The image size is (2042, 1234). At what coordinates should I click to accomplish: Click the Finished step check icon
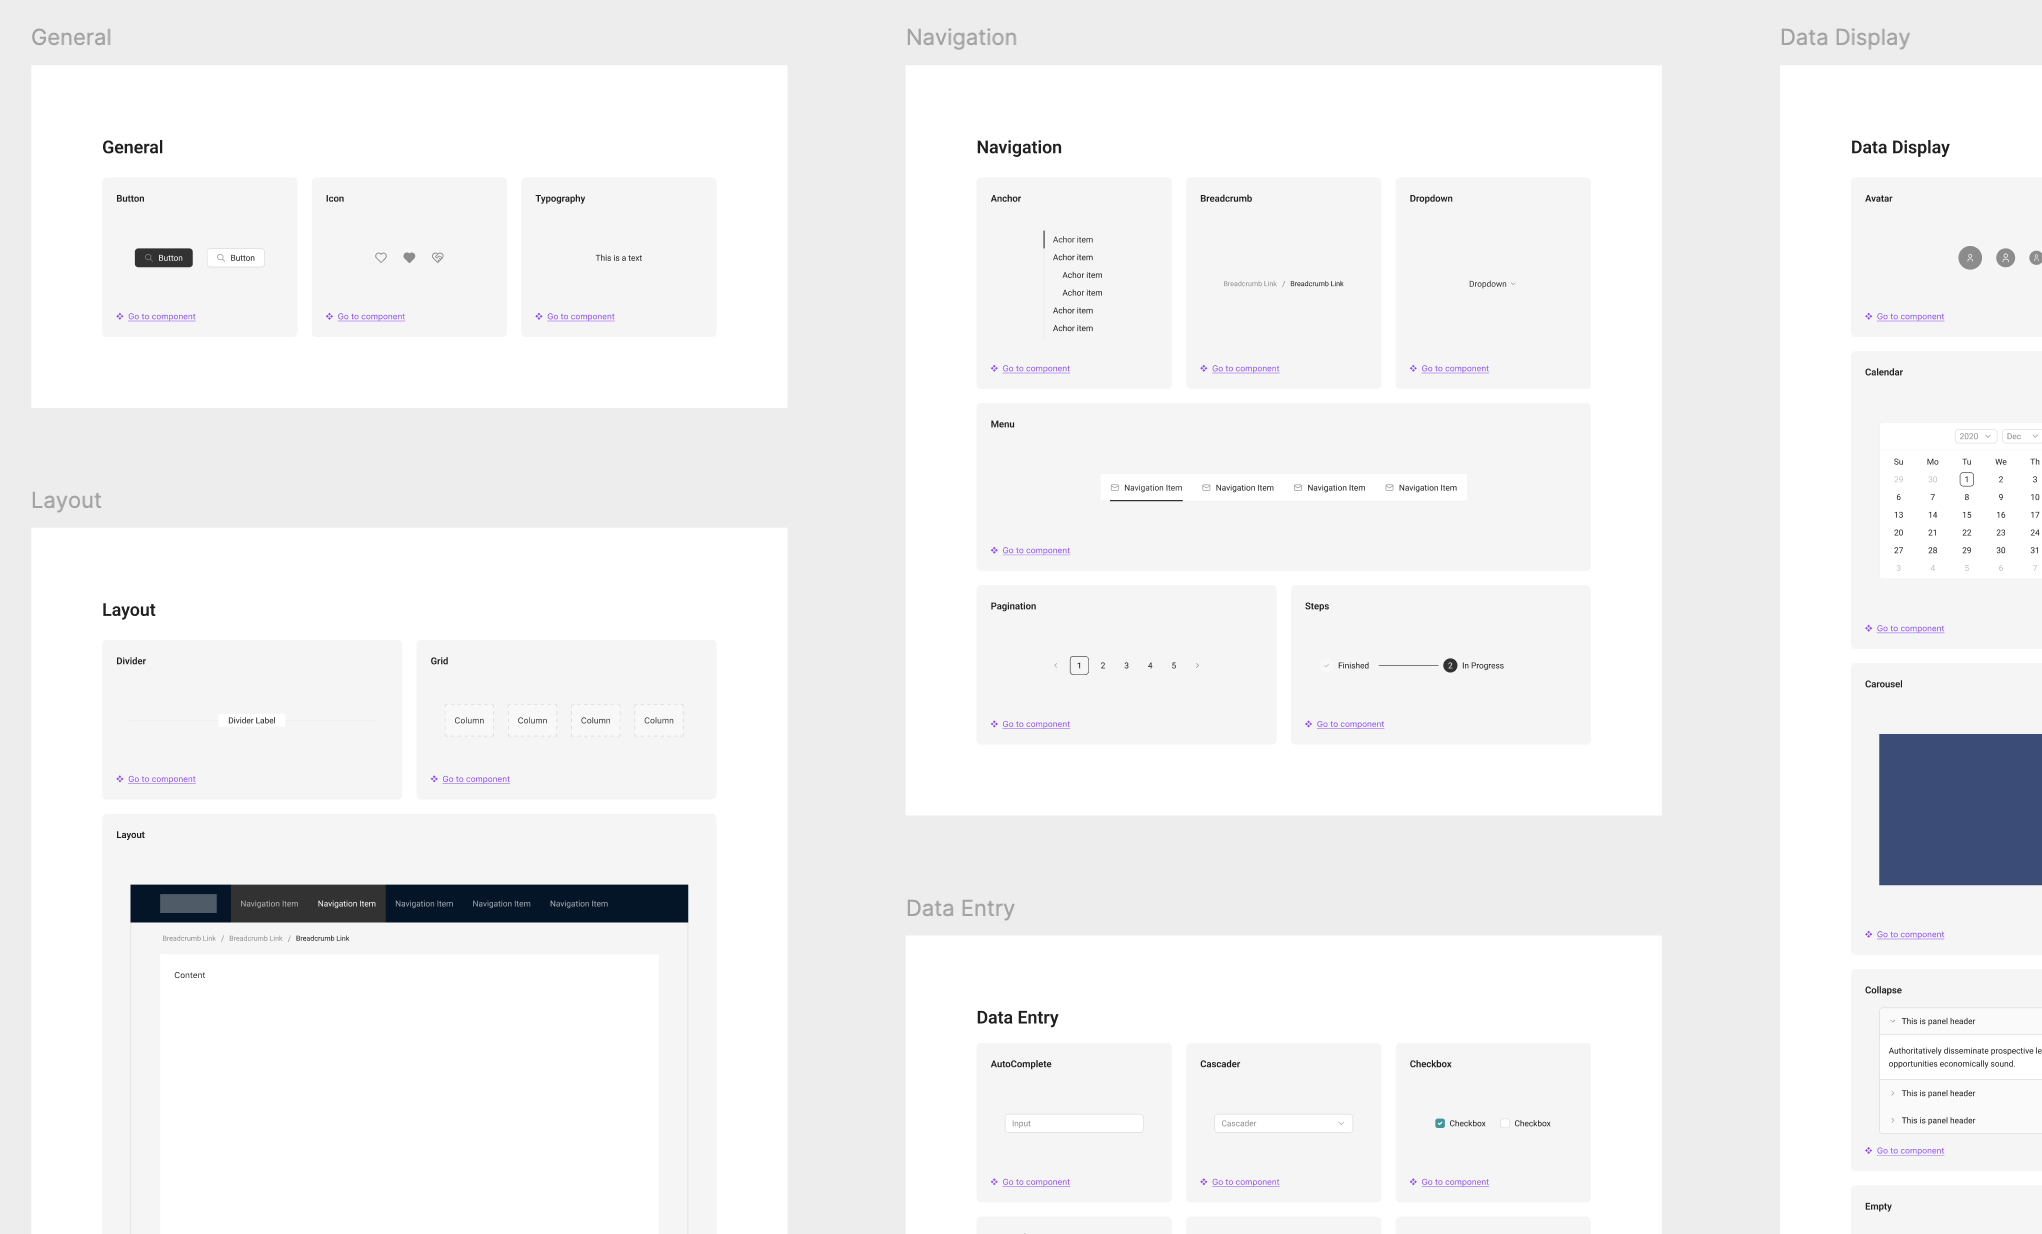tap(1327, 665)
